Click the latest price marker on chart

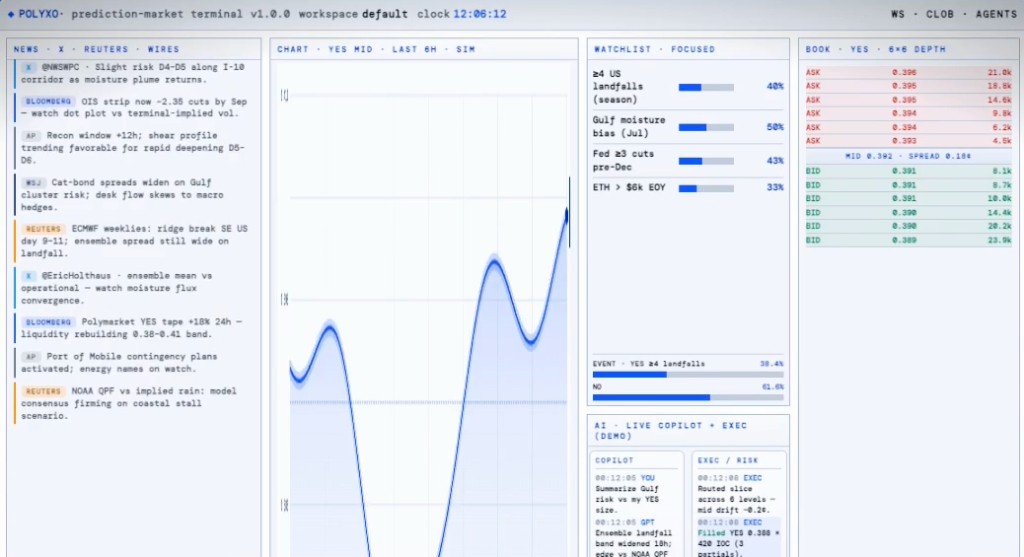[566, 214]
